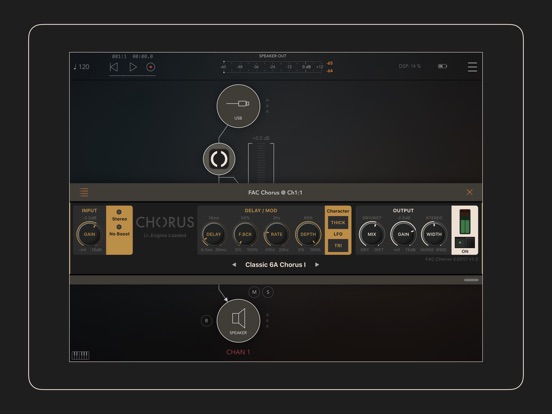Mute the channel with the M button

[254, 292]
